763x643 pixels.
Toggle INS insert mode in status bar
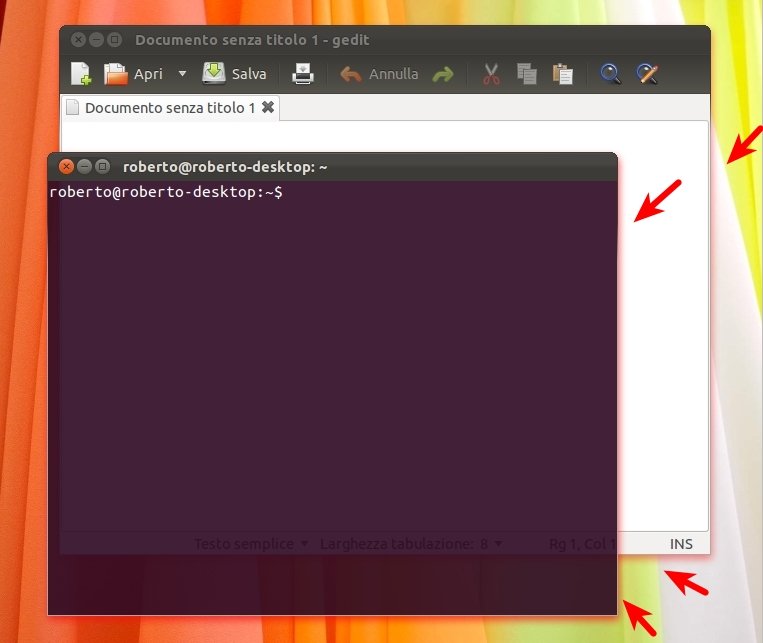[681, 544]
